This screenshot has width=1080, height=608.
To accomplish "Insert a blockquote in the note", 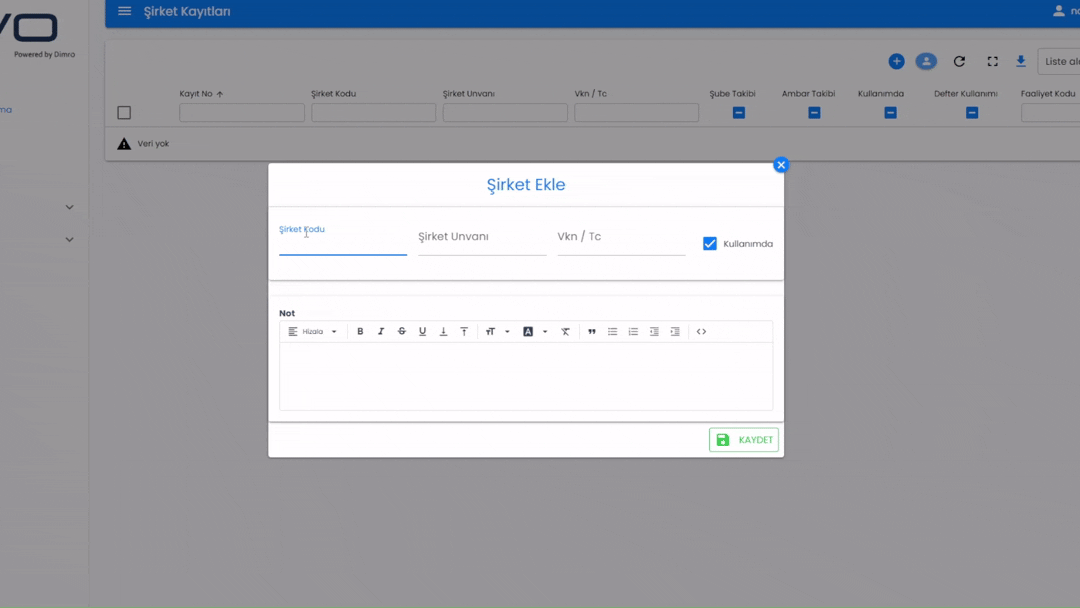I will (x=592, y=332).
